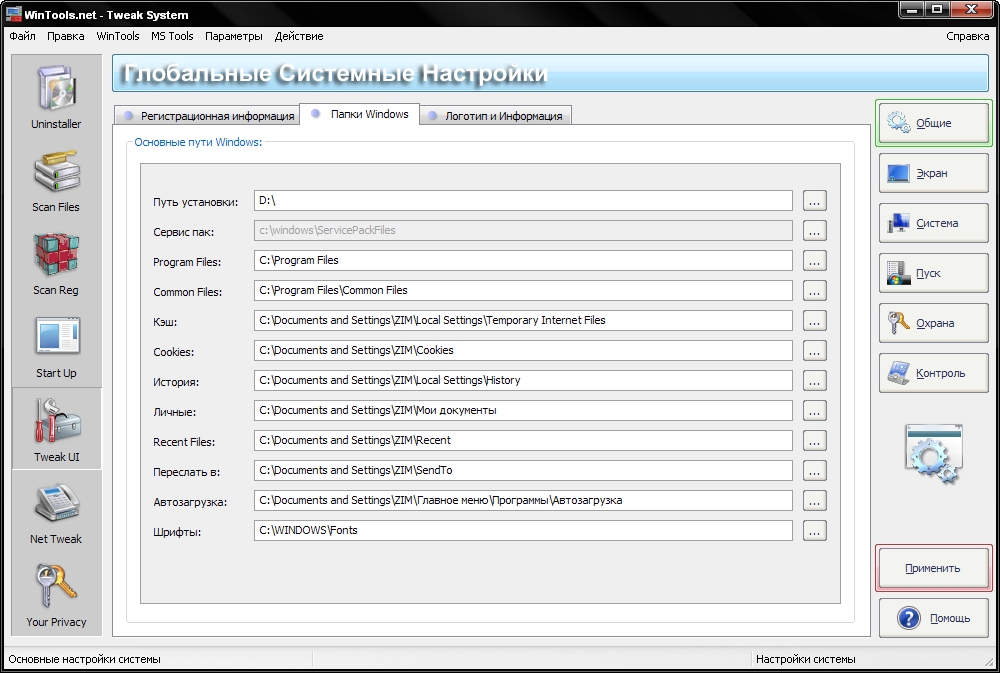
Task: Click the Автозагрузка path field
Action: (523, 500)
